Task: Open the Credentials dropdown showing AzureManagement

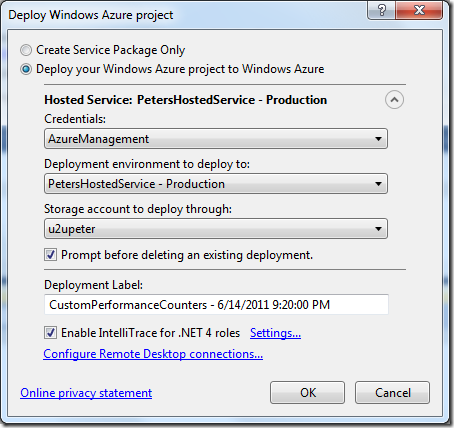Action: click(x=216, y=139)
